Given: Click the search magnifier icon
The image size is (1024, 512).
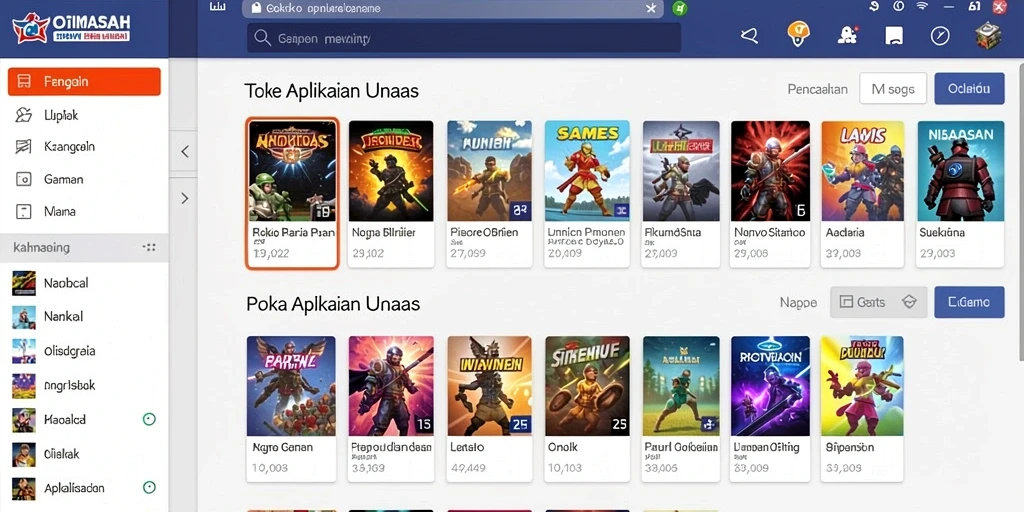Looking at the screenshot, I should 263,39.
